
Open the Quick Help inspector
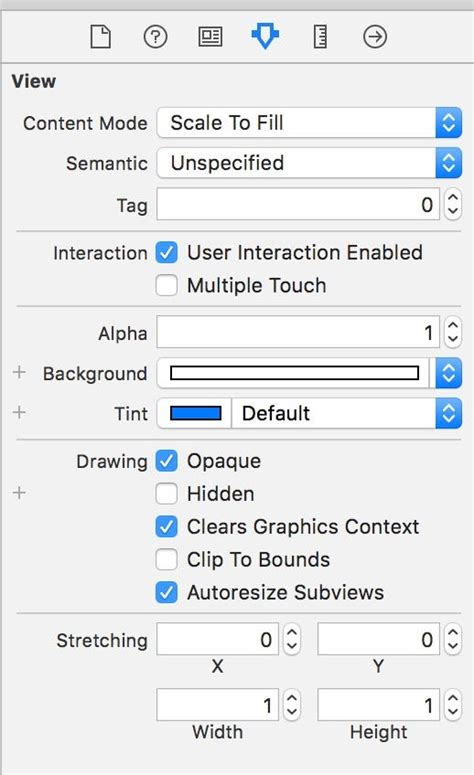[x=155, y=37]
